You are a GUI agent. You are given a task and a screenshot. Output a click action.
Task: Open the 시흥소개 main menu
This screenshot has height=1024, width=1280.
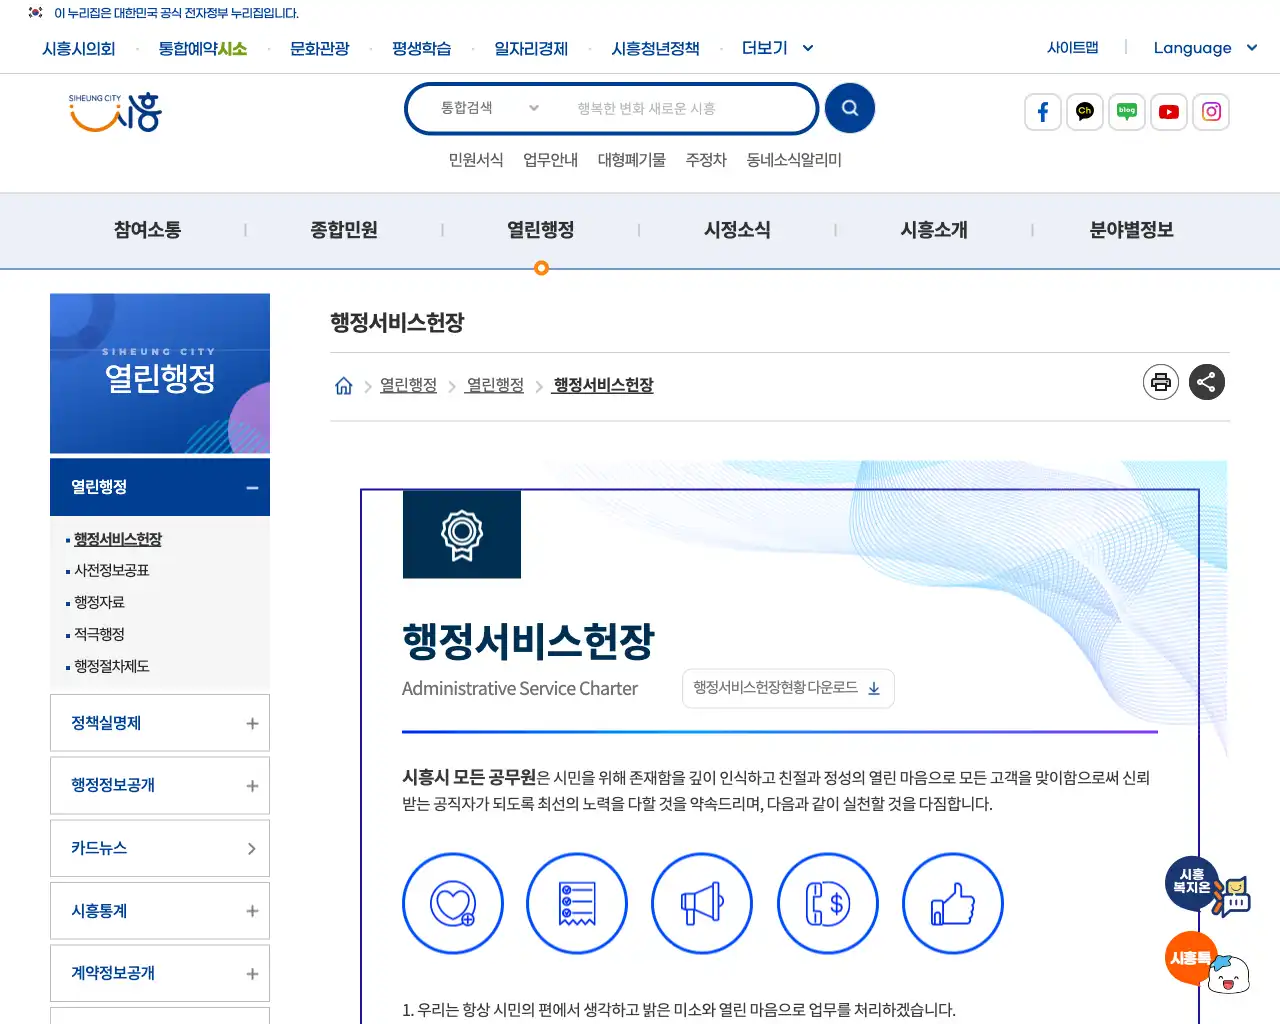tap(934, 230)
